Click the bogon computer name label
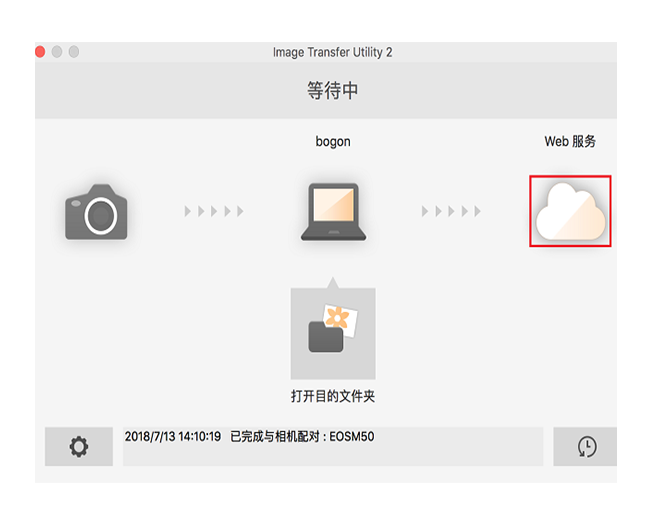The image size is (652, 525). (333, 141)
